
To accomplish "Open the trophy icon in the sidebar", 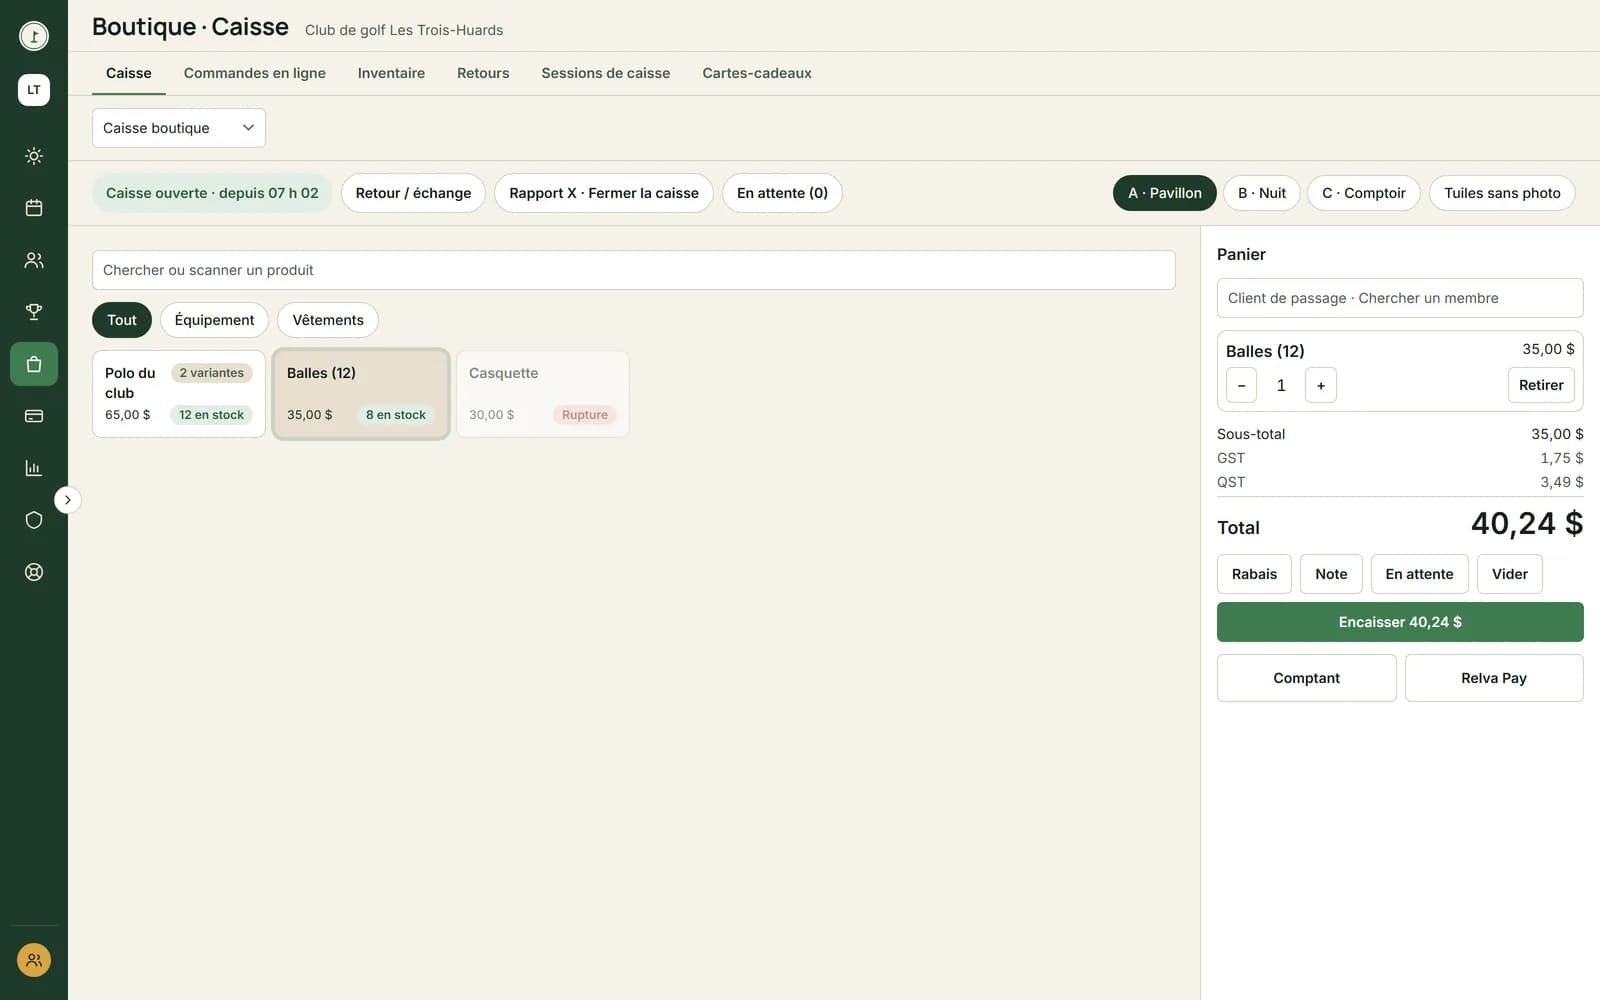I will (x=34, y=312).
